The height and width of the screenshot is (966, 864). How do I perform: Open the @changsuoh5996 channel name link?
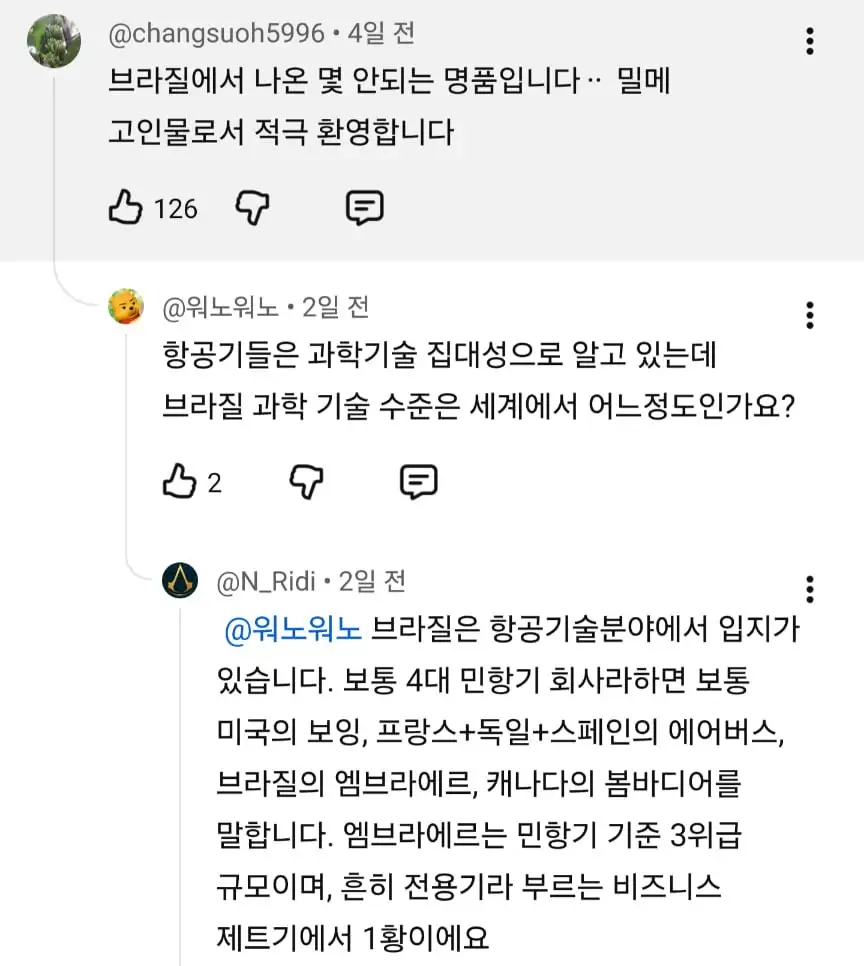(x=216, y=33)
